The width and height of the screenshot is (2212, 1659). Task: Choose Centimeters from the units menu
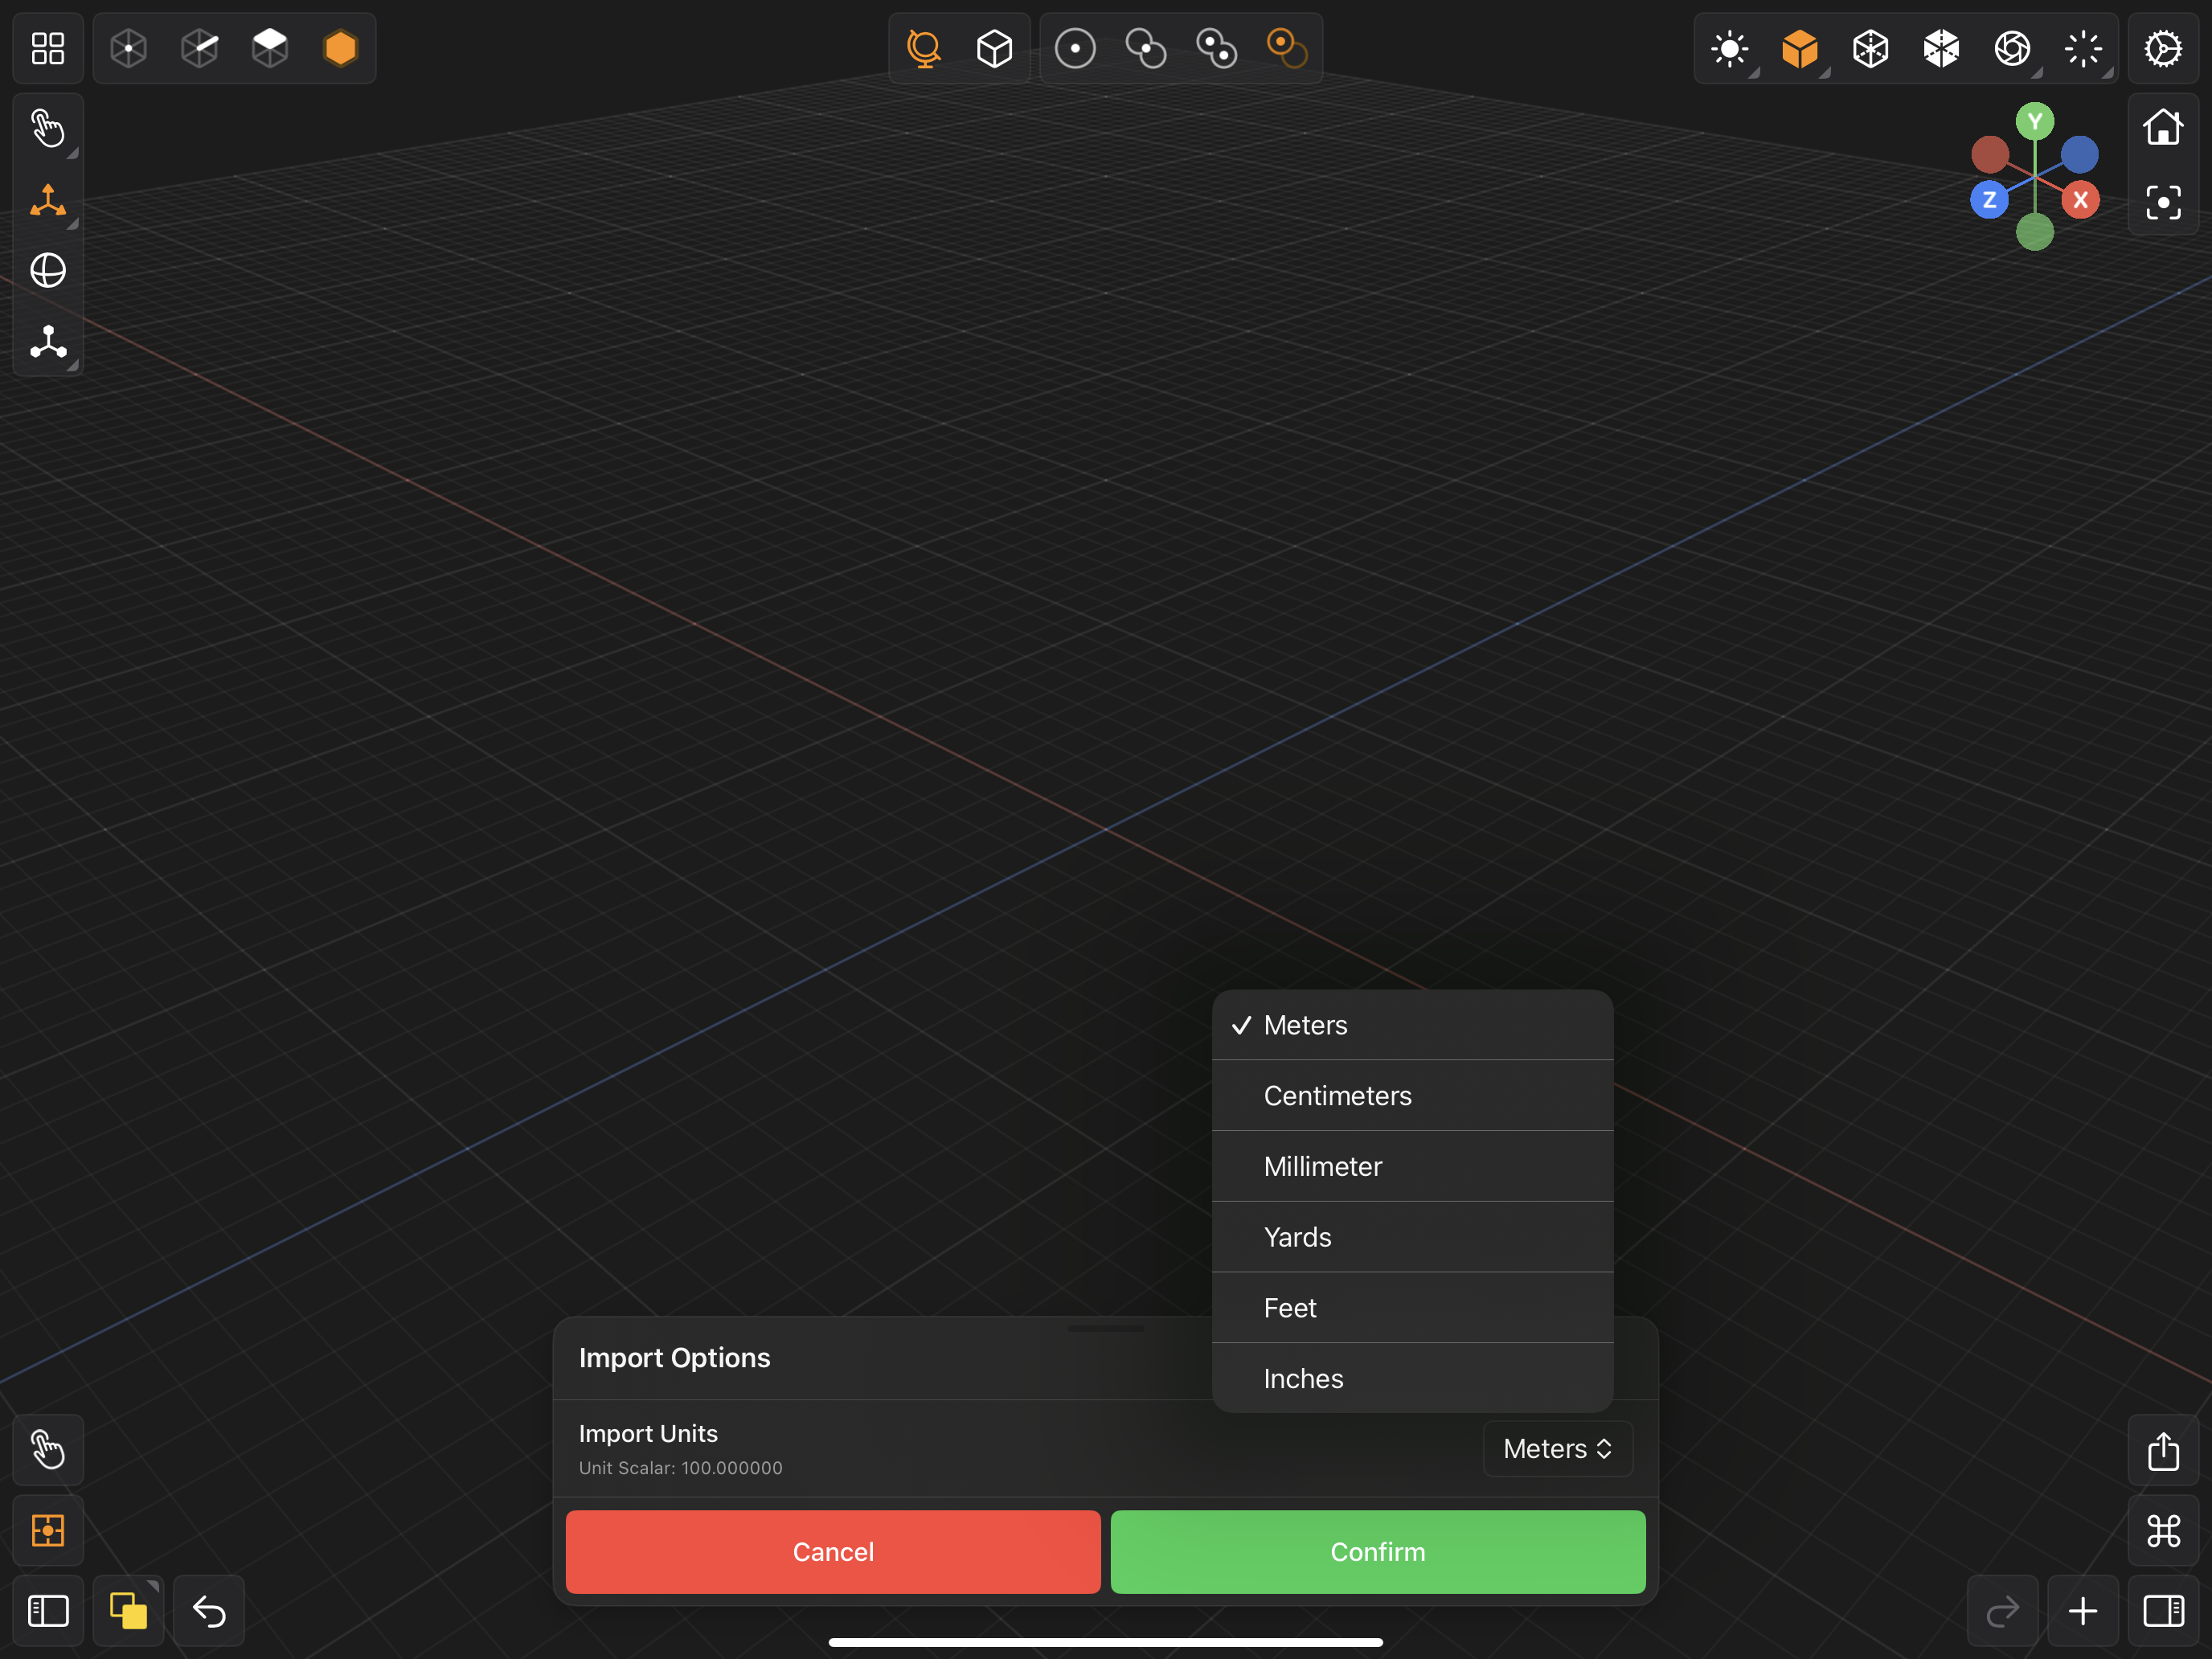[x=1412, y=1096]
